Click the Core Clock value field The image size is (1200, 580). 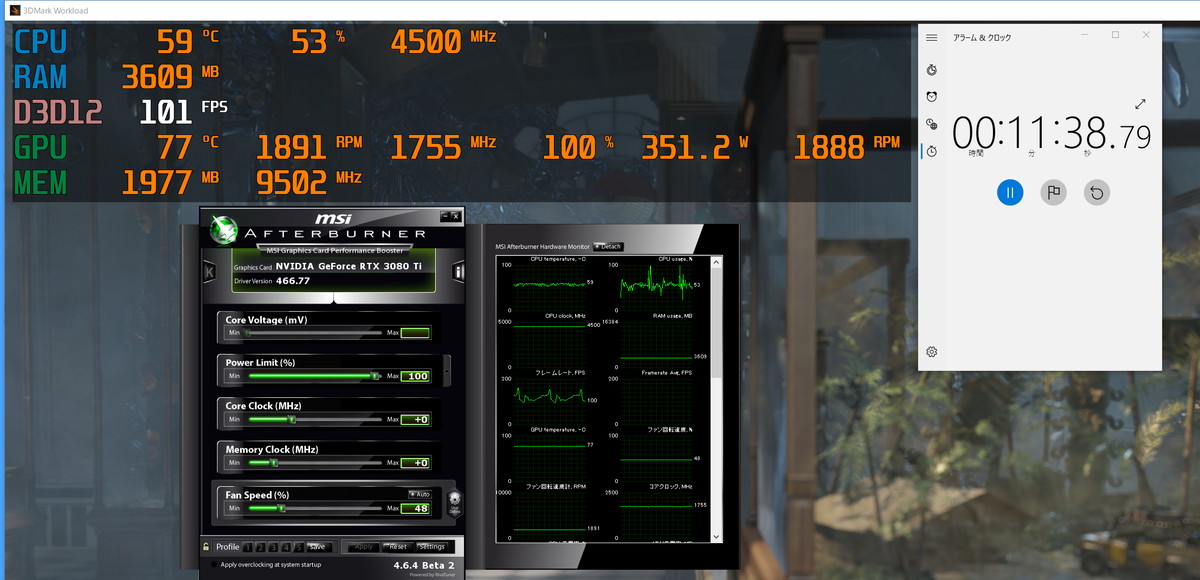(x=415, y=420)
